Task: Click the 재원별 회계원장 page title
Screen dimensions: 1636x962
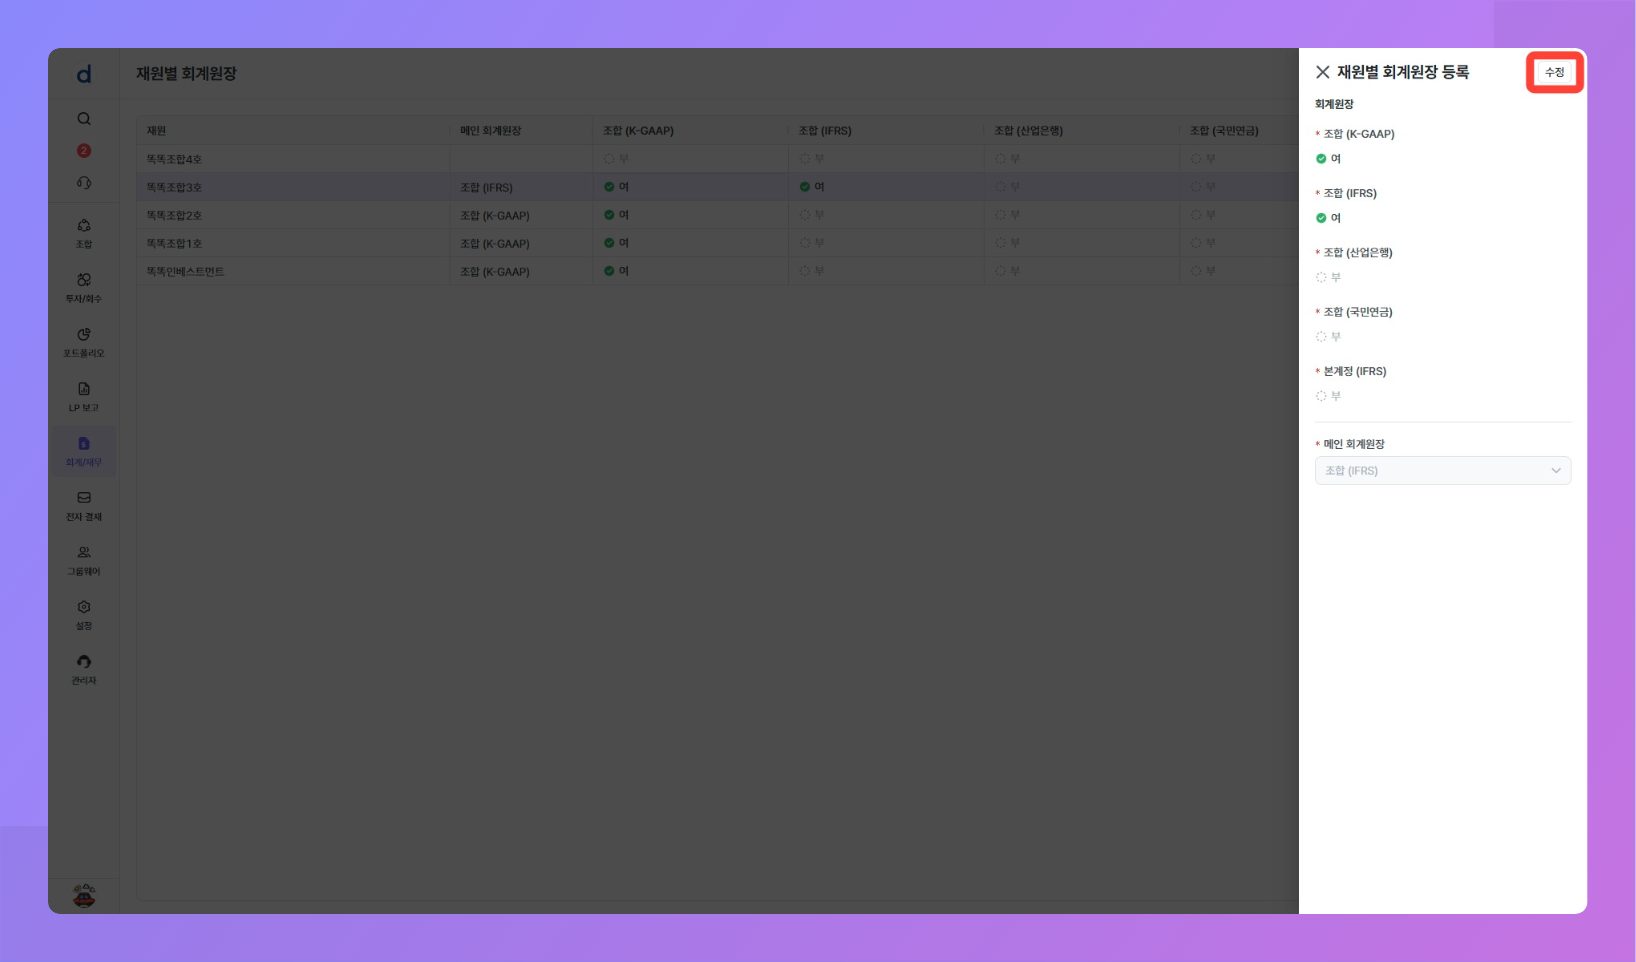Action: 187,74
